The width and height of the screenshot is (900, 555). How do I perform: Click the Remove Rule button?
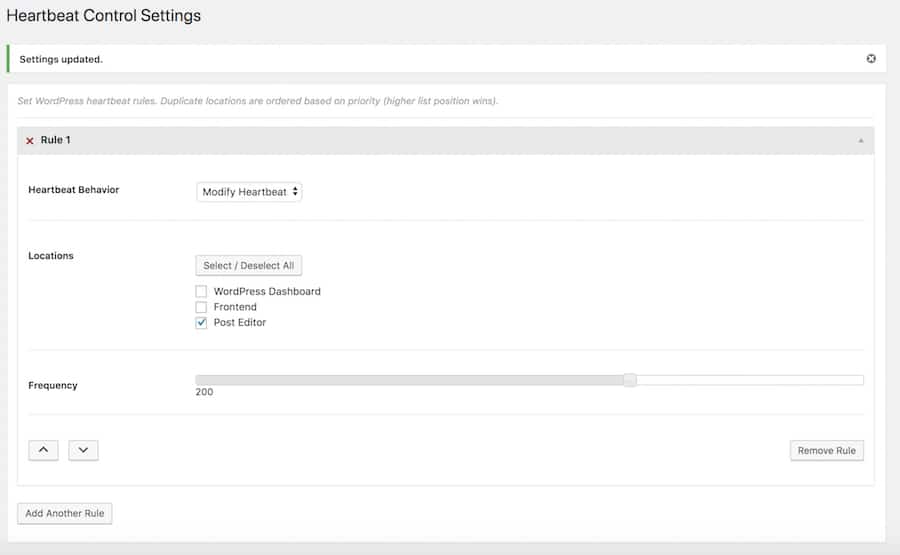coord(826,450)
